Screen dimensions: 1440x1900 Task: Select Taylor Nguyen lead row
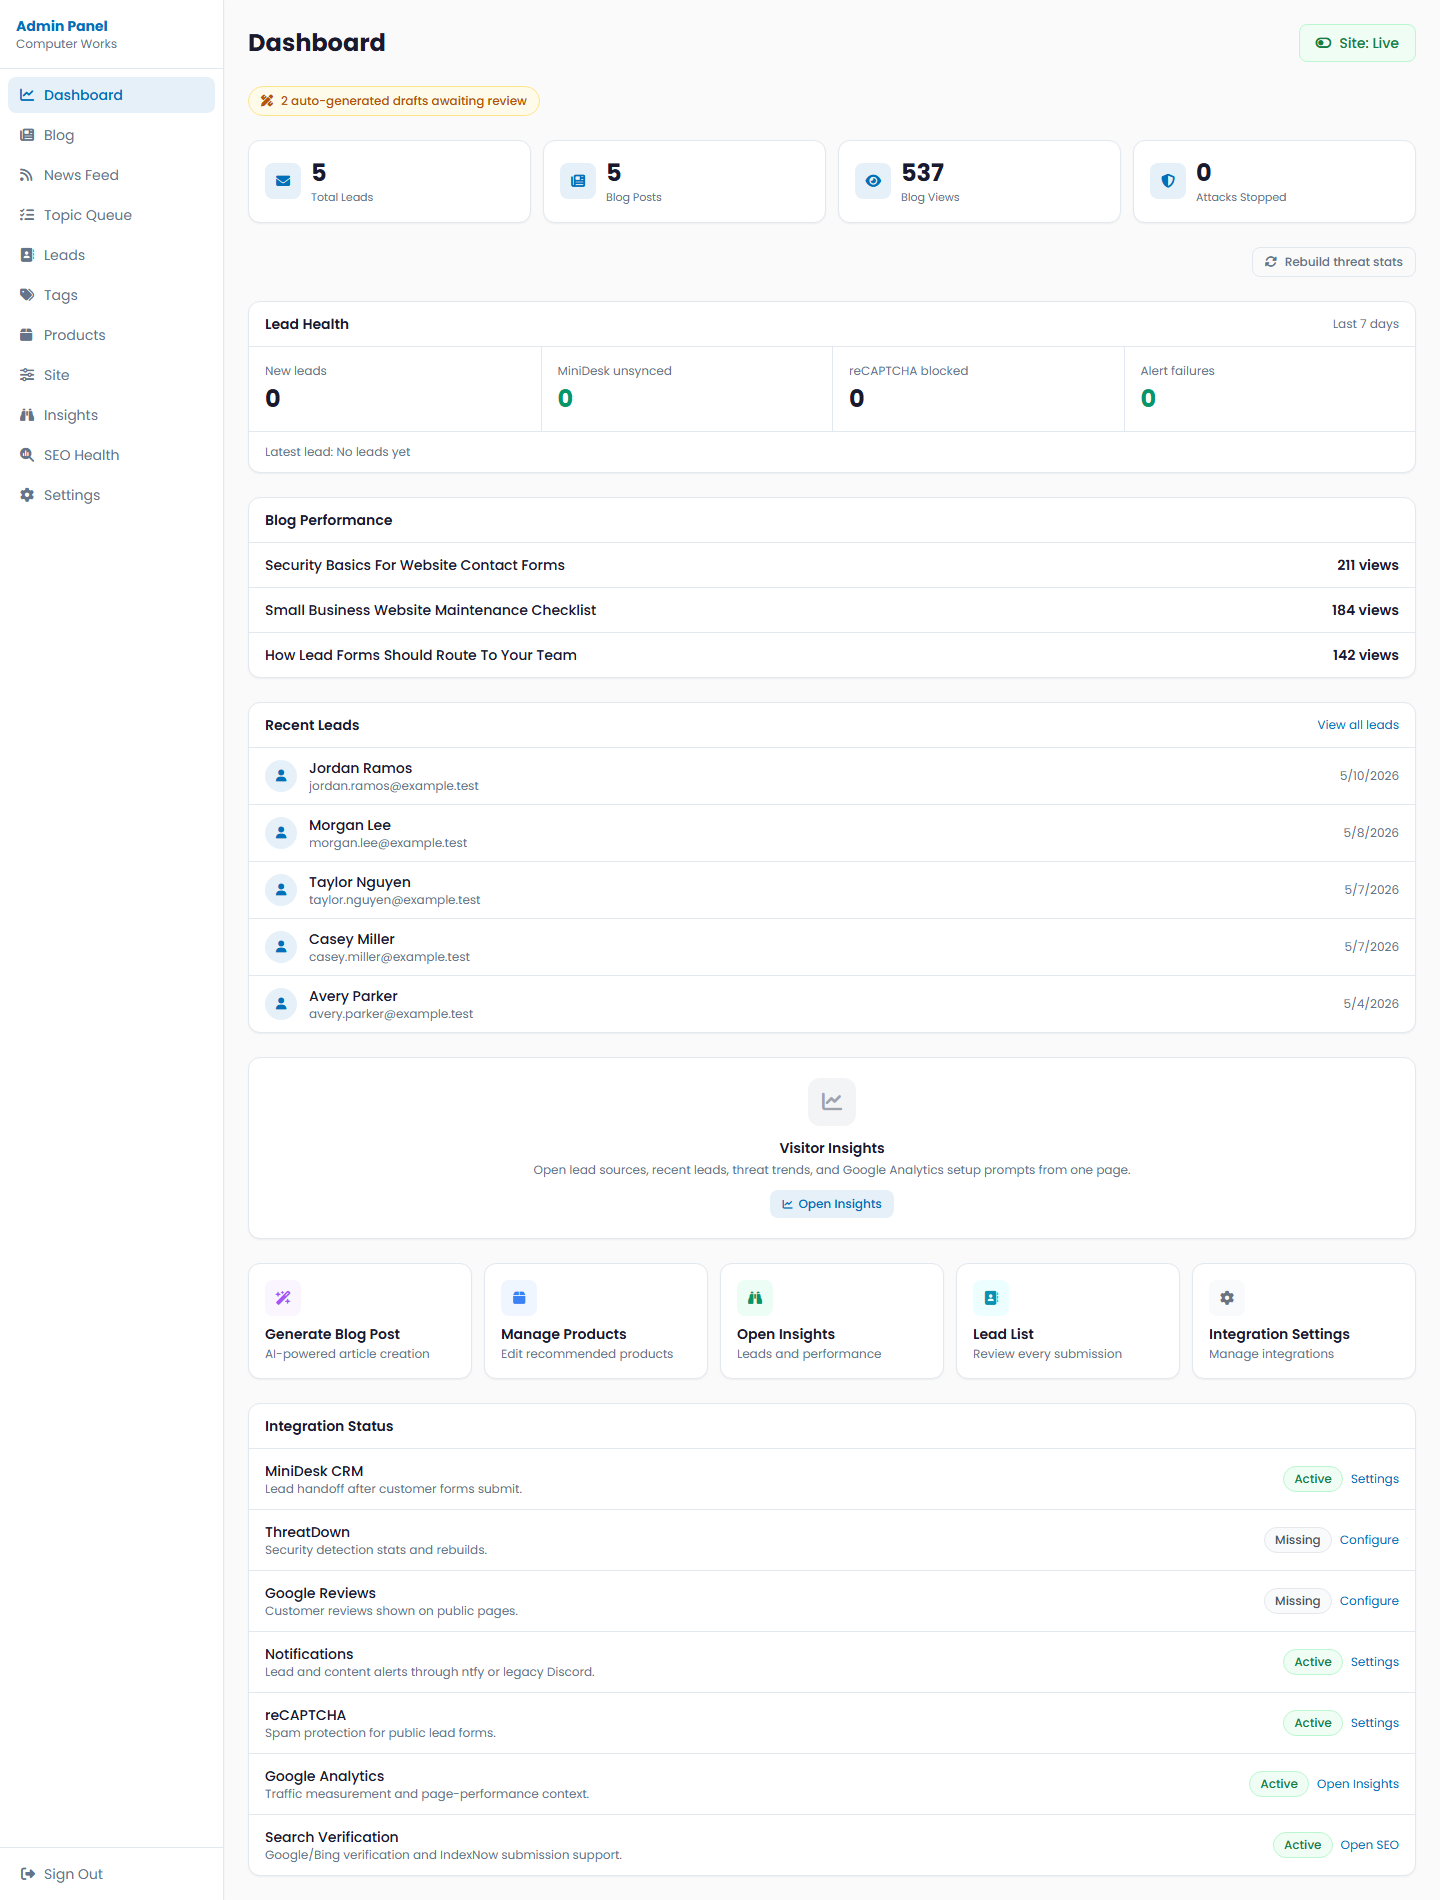(832, 890)
